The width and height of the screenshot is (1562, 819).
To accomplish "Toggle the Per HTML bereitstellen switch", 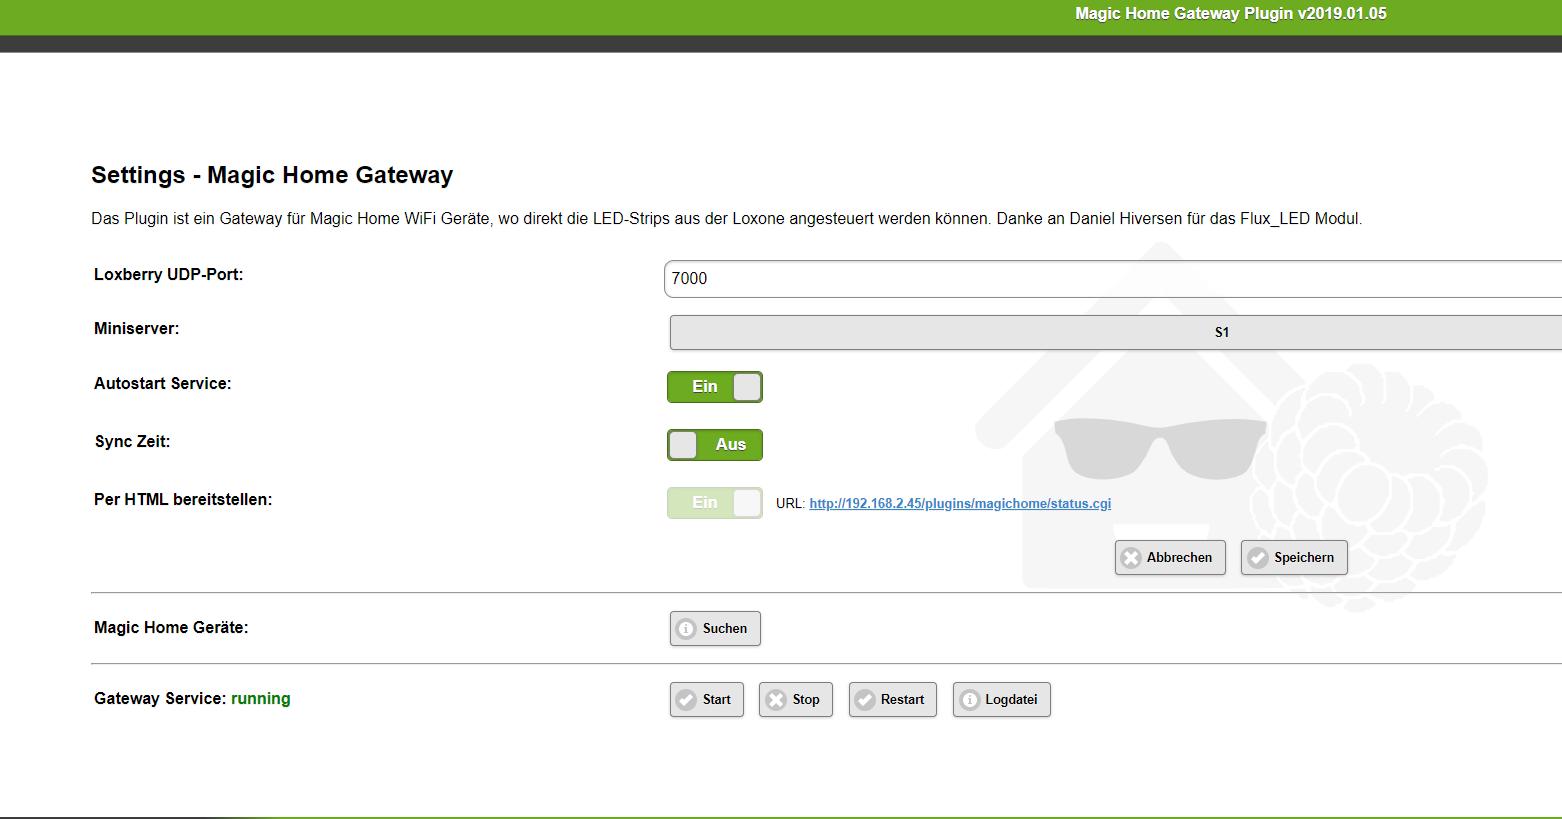I will coord(715,503).
